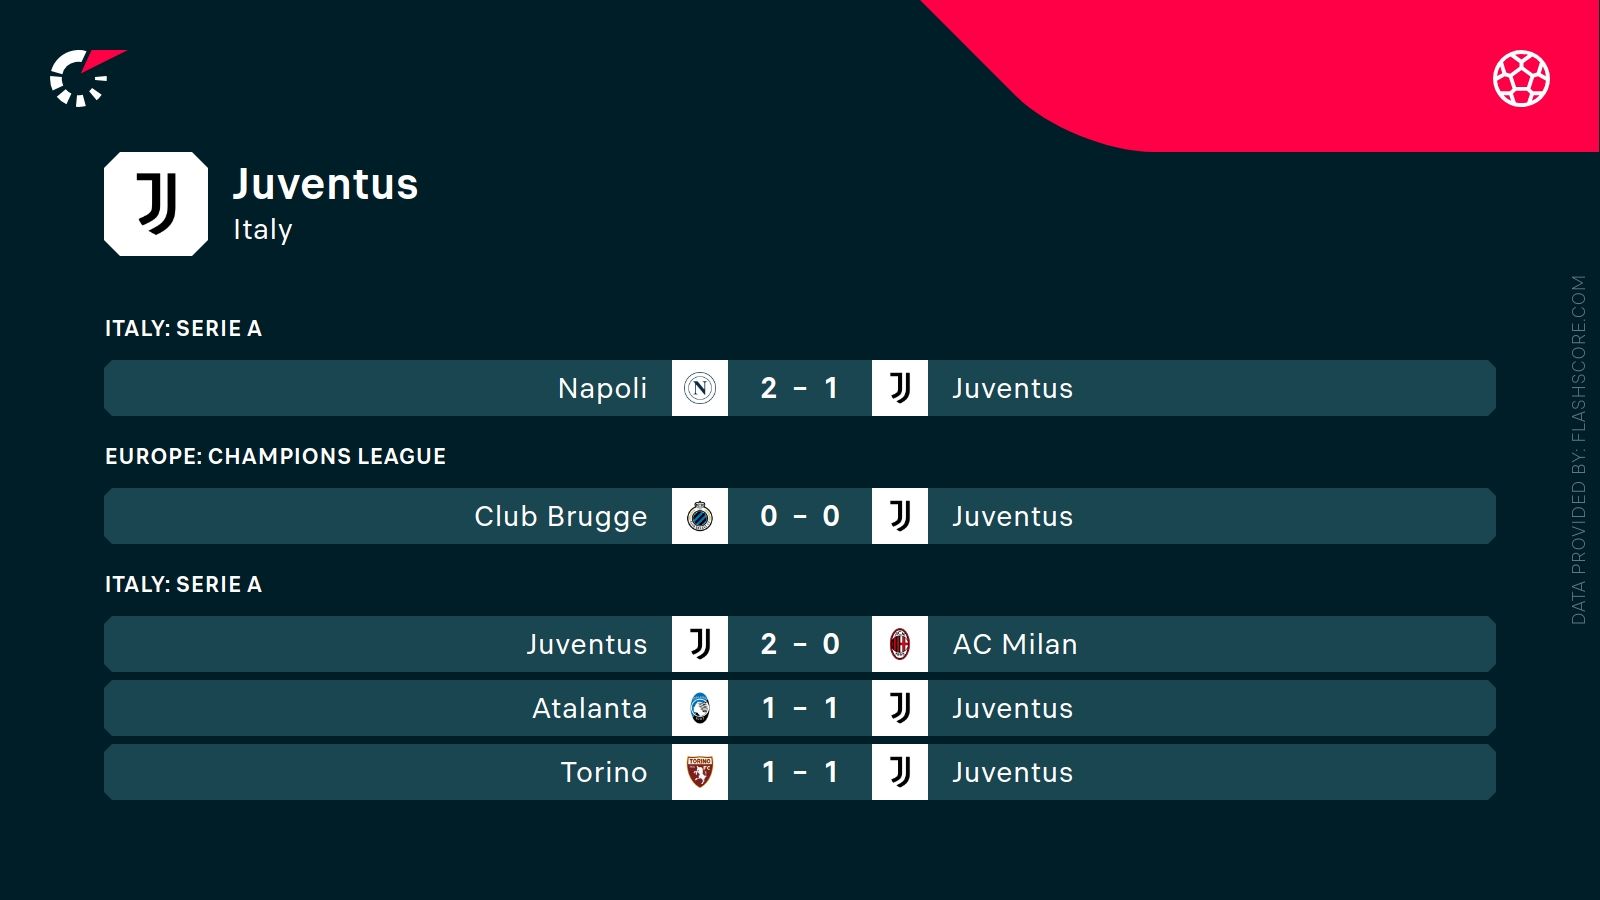
Task: Click the Napoli club badge
Action: [700, 388]
